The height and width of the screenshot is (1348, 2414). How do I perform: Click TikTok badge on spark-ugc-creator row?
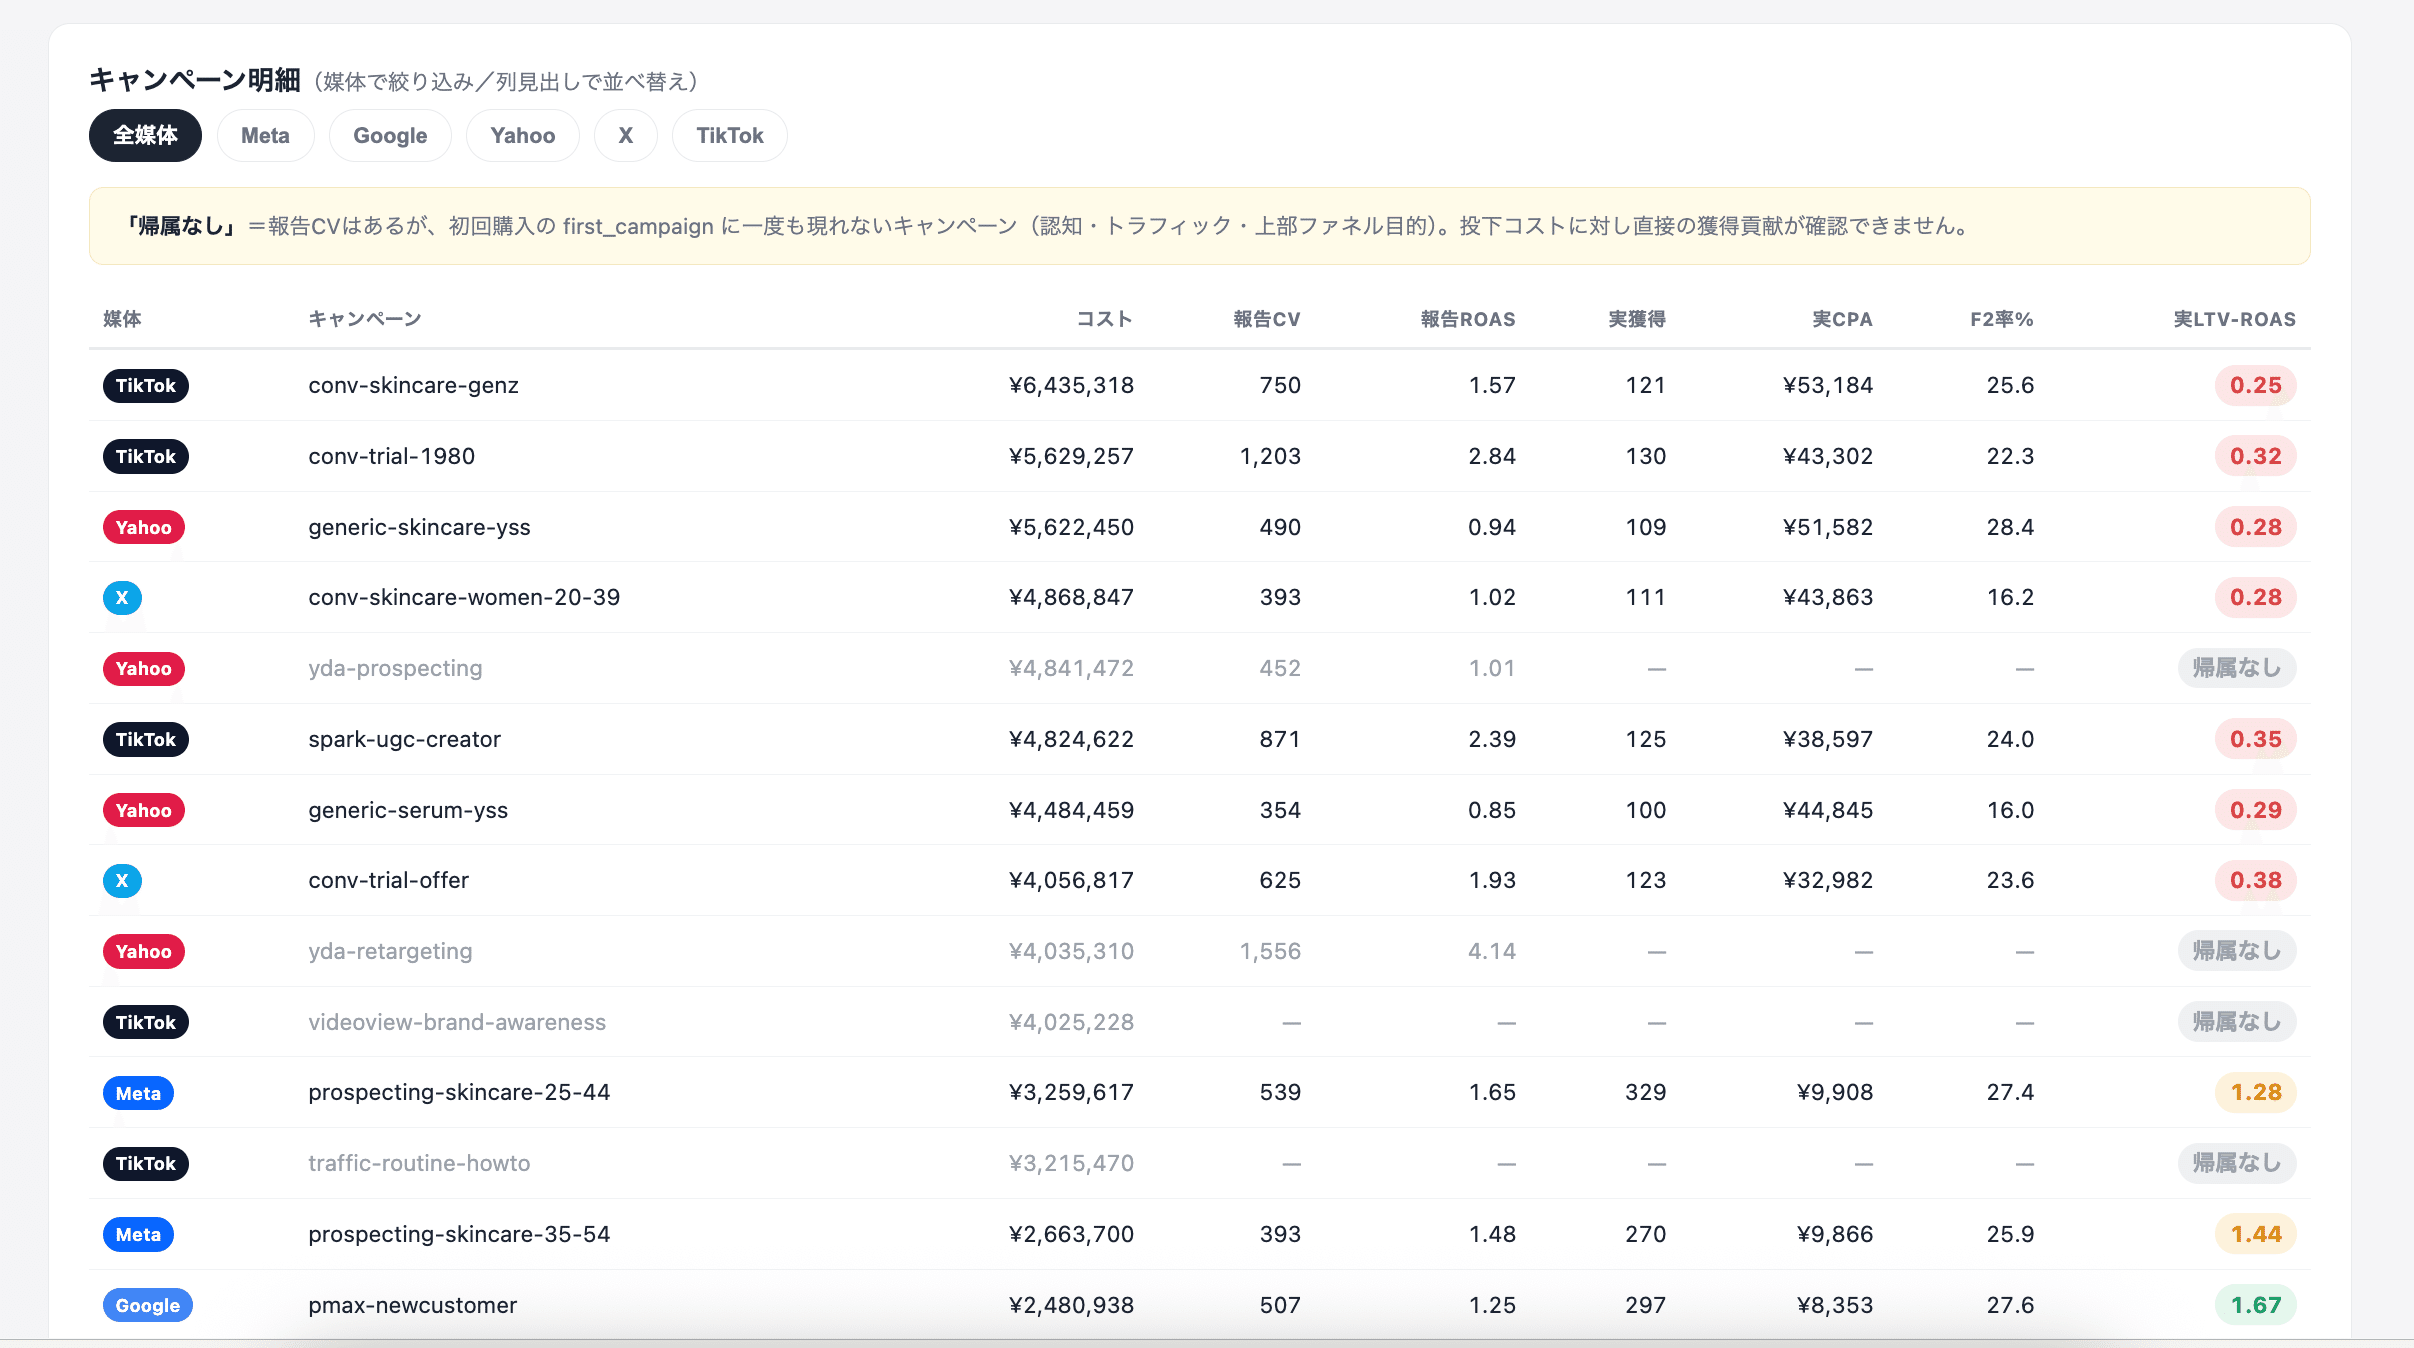[x=146, y=739]
